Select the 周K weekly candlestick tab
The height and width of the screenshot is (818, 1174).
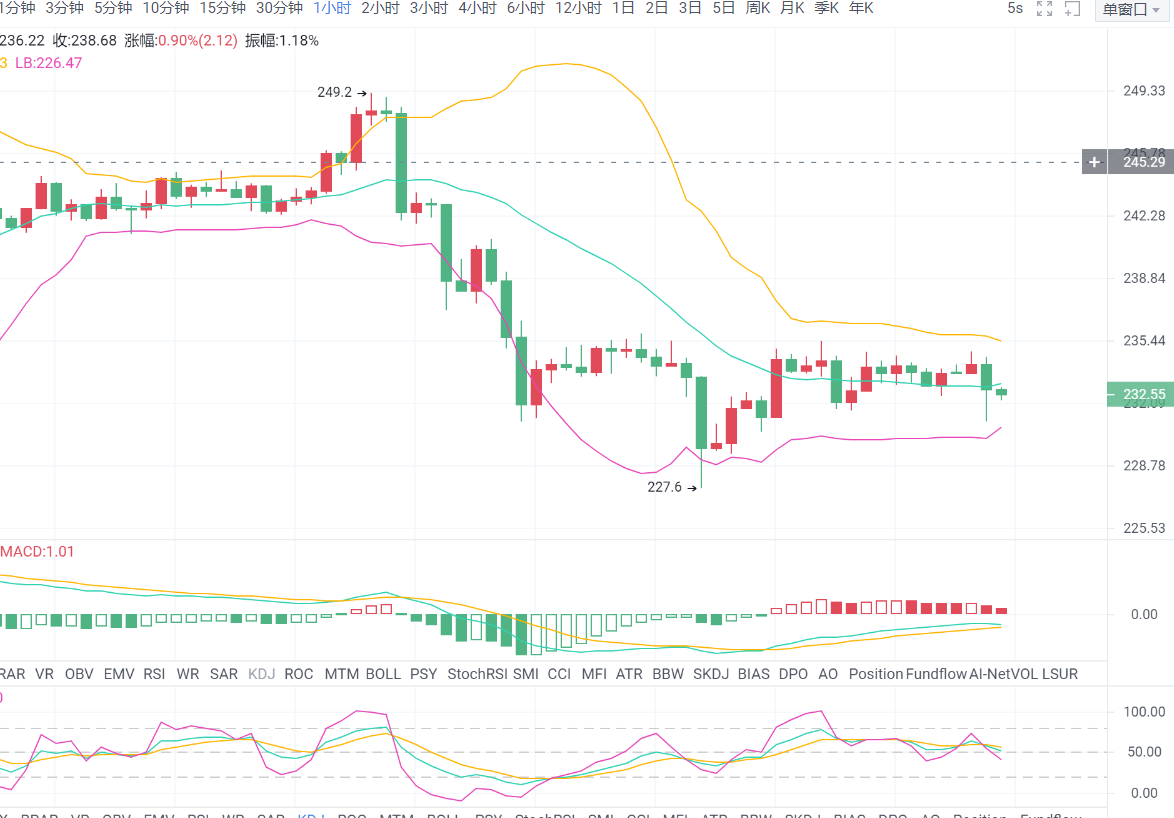(x=758, y=8)
